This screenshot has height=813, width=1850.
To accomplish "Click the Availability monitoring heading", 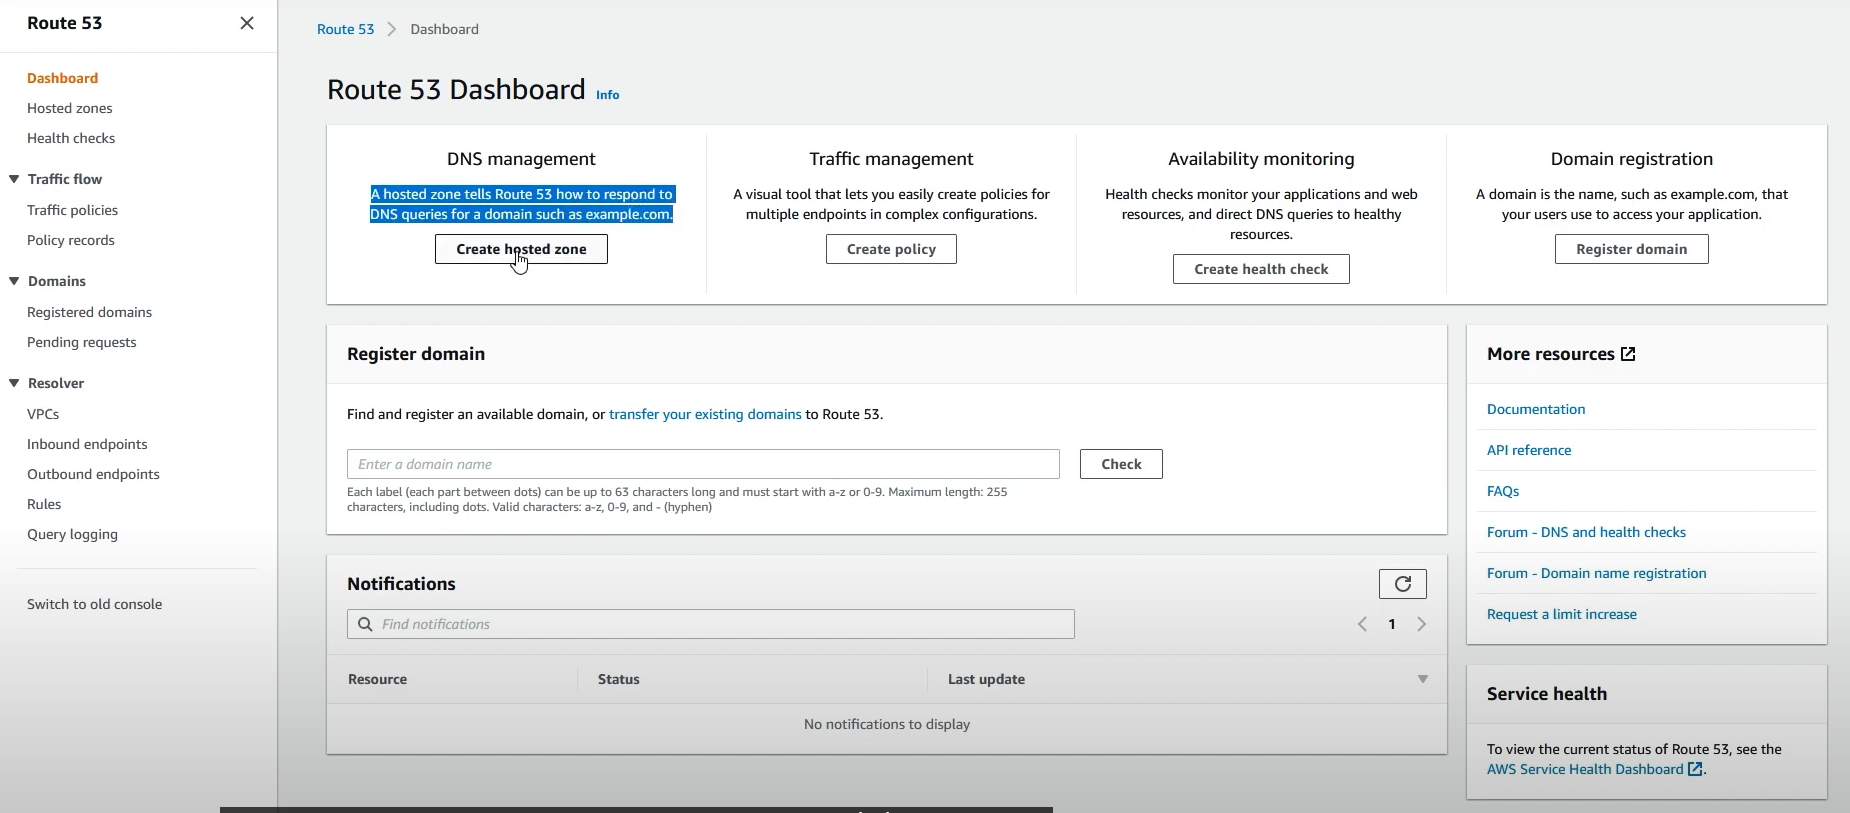I will pos(1261,159).
